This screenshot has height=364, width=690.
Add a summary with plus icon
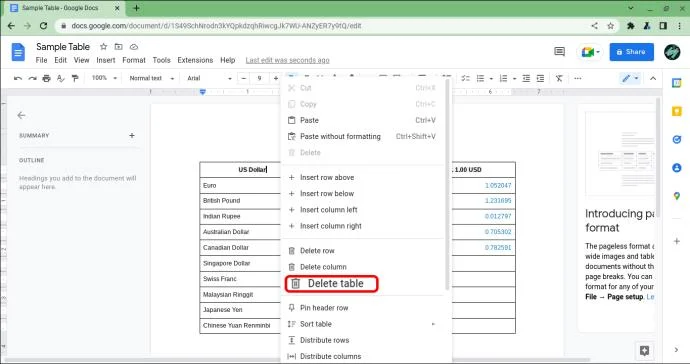[132, 136]
